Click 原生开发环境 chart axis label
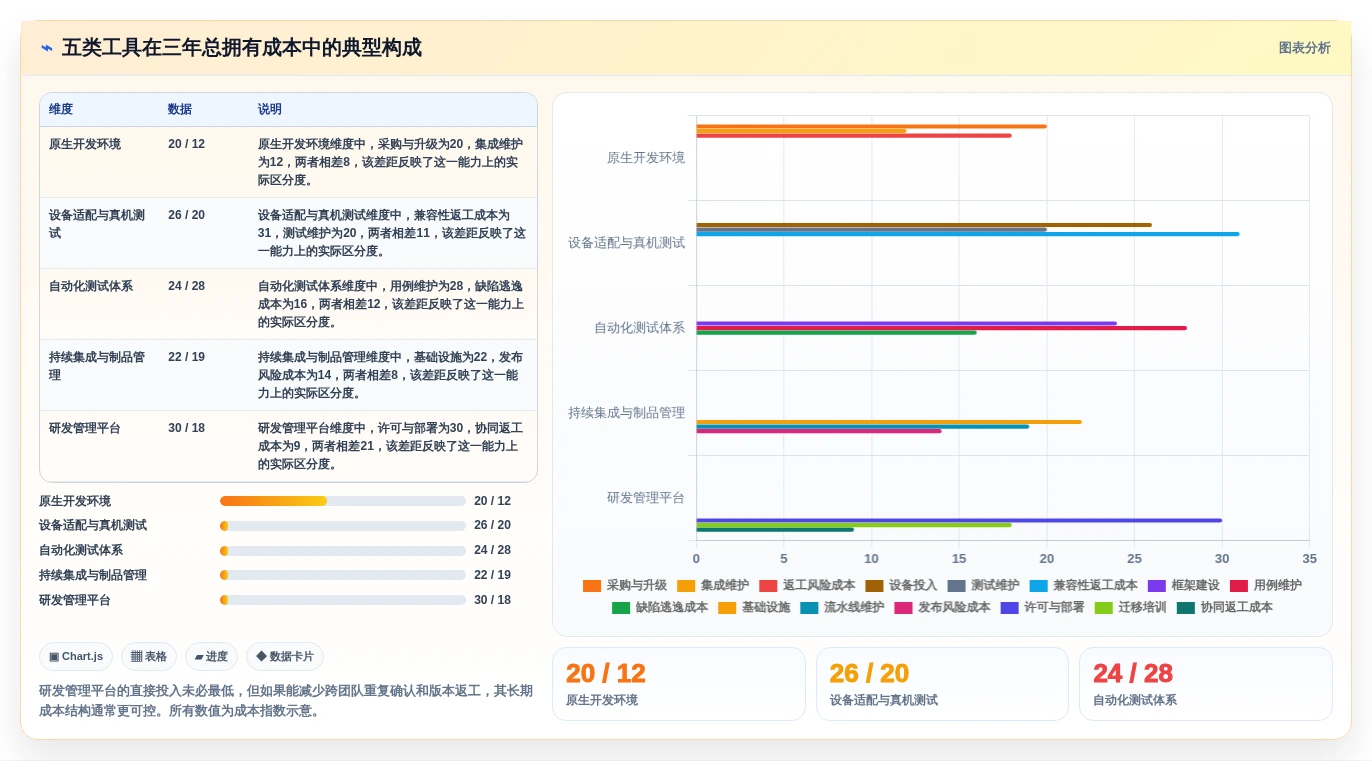 (x=646, y=158)
